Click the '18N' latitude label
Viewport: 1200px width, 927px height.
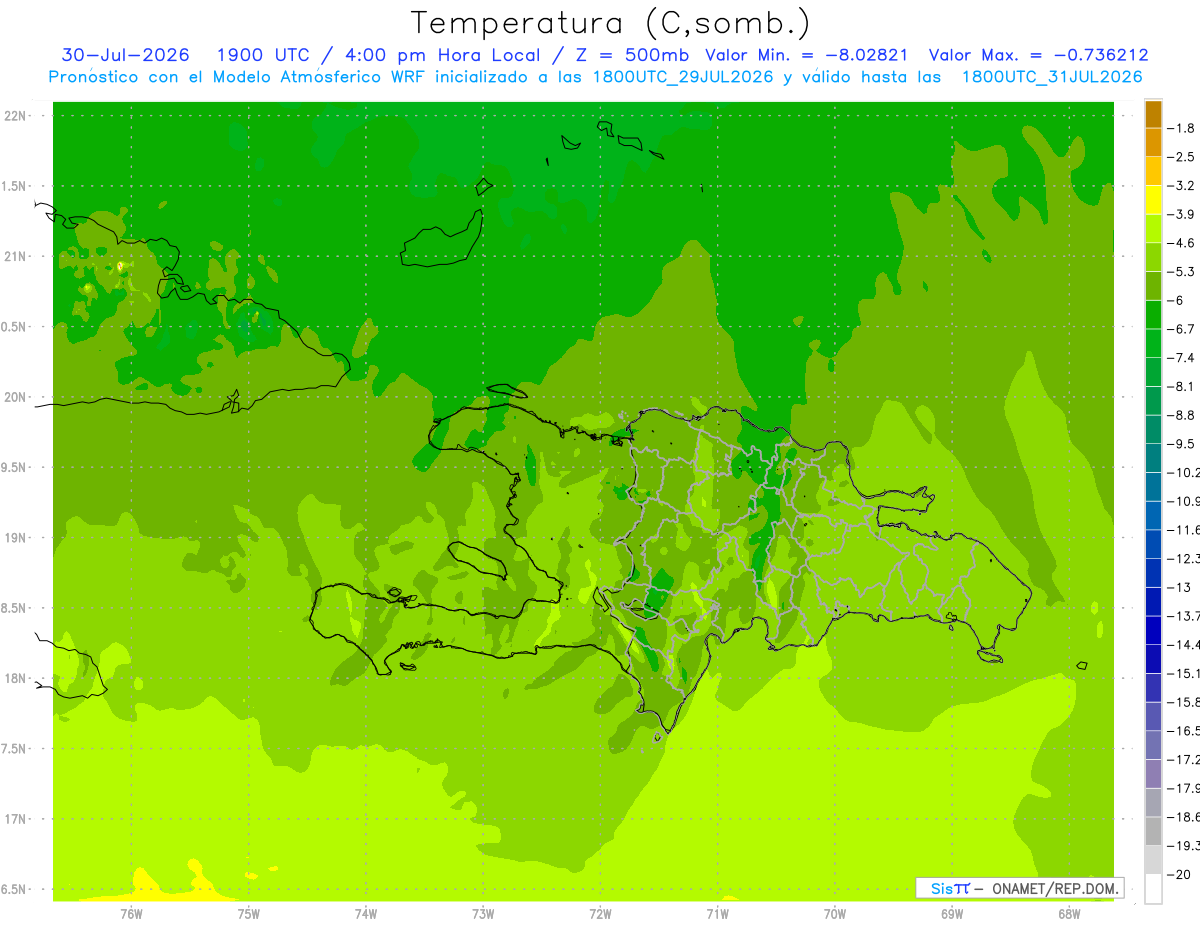point(17,678)
